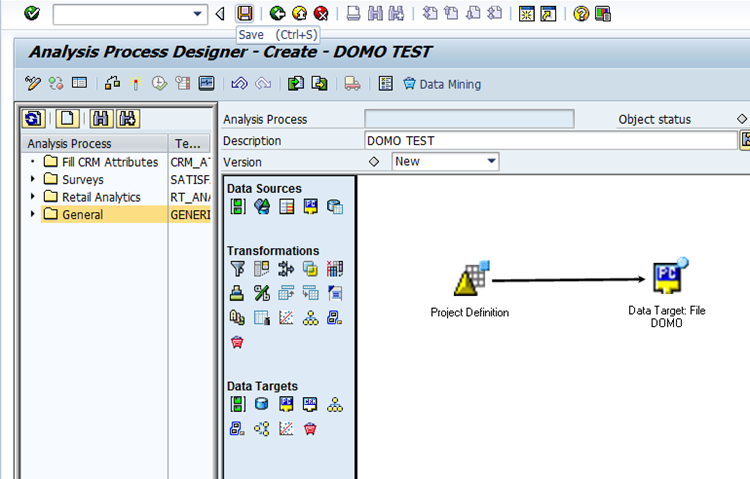This screenshot has height=479, width=750.
Task: Click the decision tree data target icon
Action: [335, 405]
